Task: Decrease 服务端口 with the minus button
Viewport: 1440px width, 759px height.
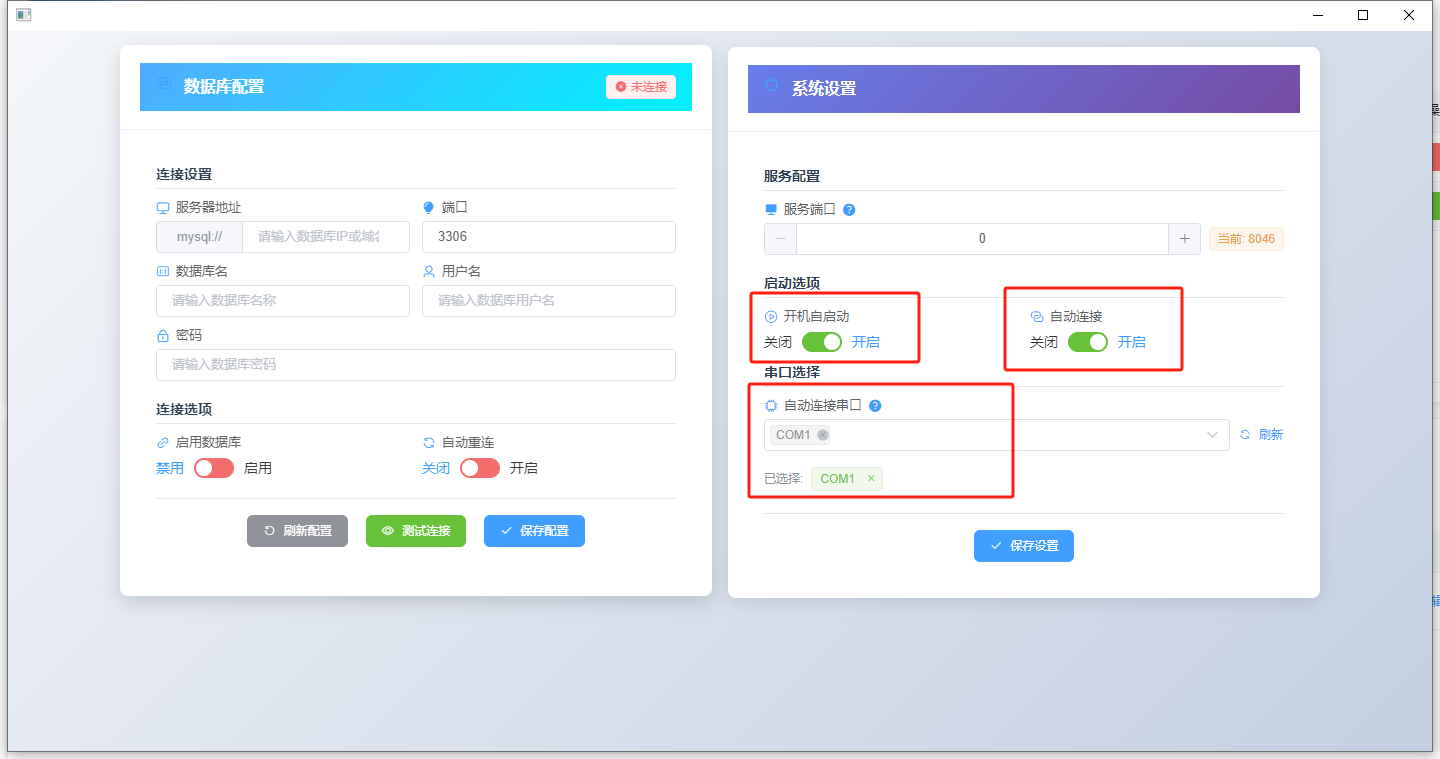Action: [781, 239]
